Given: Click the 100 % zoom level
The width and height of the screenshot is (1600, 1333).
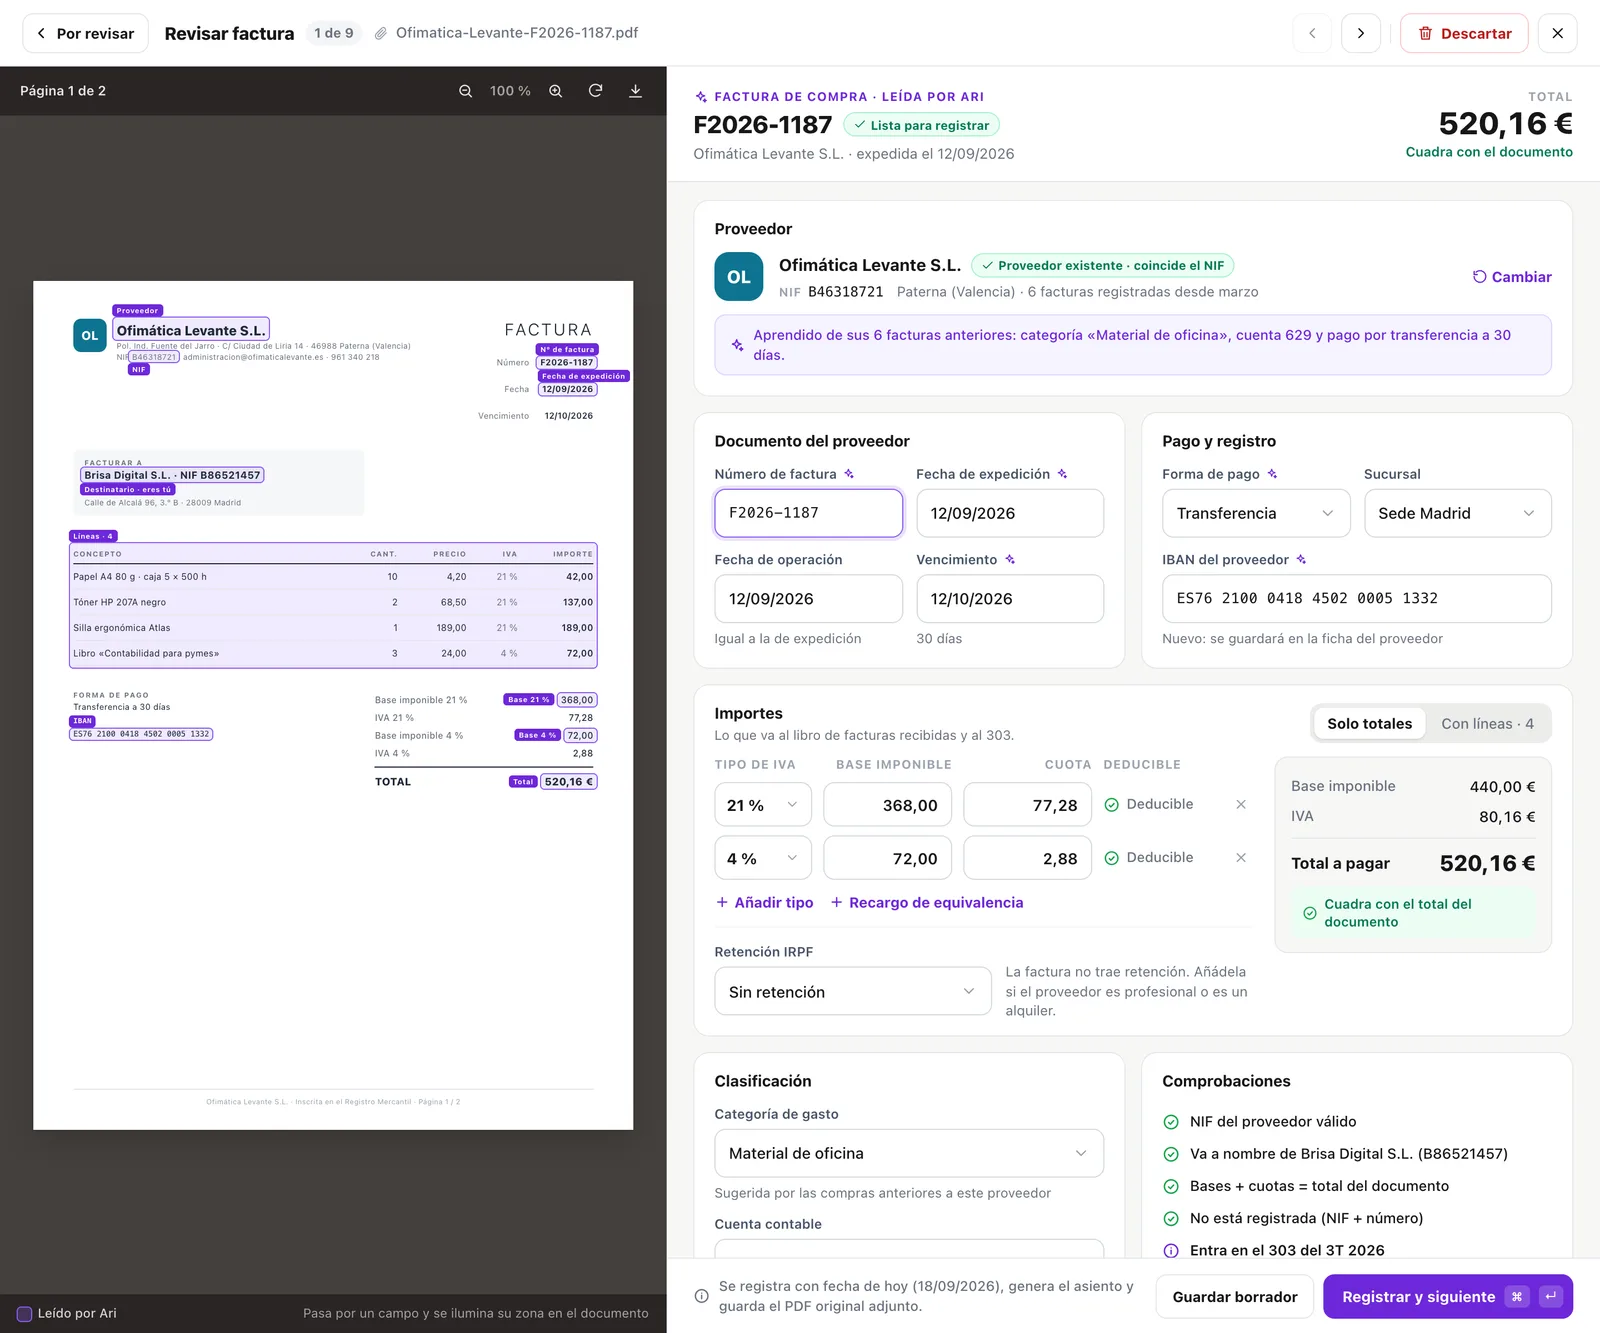Looking at the screenshot, I should pyautogui.click(x=510, y=91).
